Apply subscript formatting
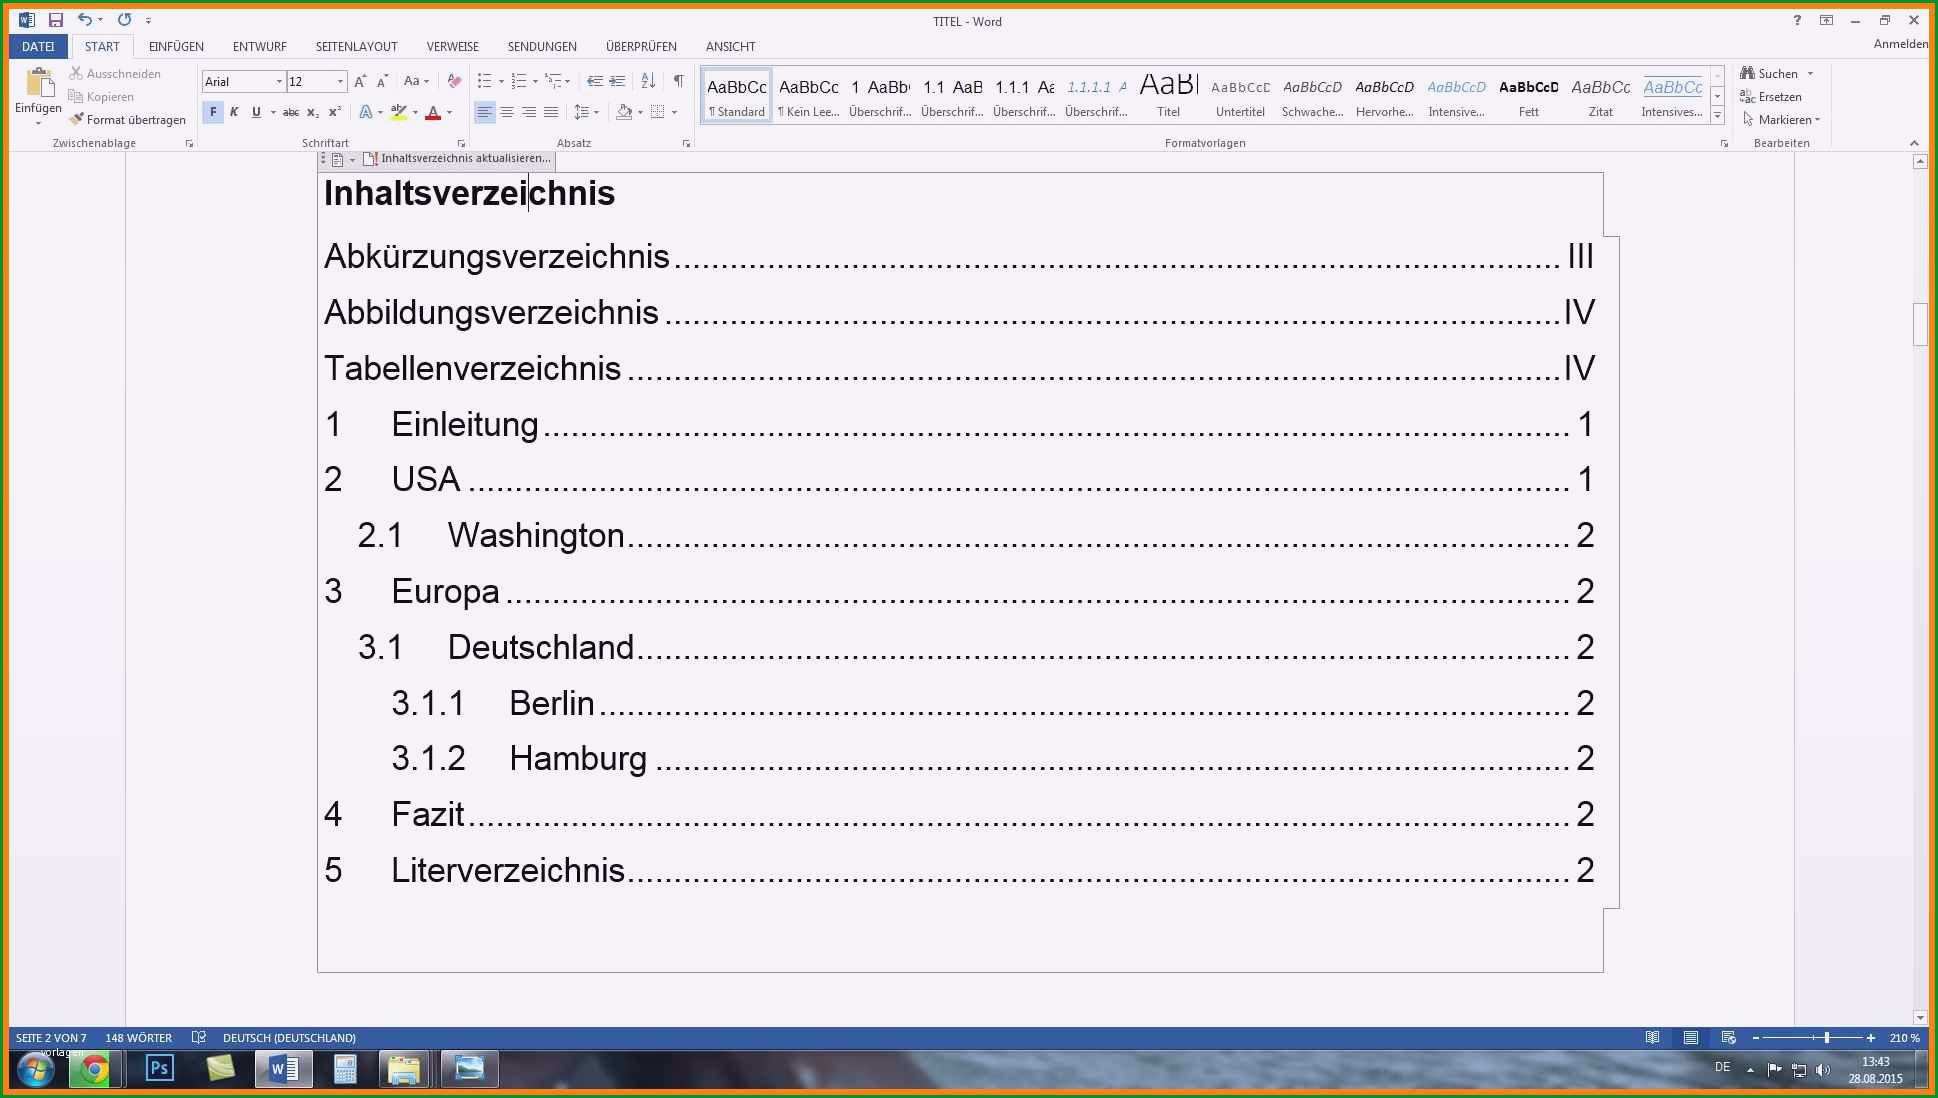The height and width of the screenshot is (1098, 1938). click(313, 113)
